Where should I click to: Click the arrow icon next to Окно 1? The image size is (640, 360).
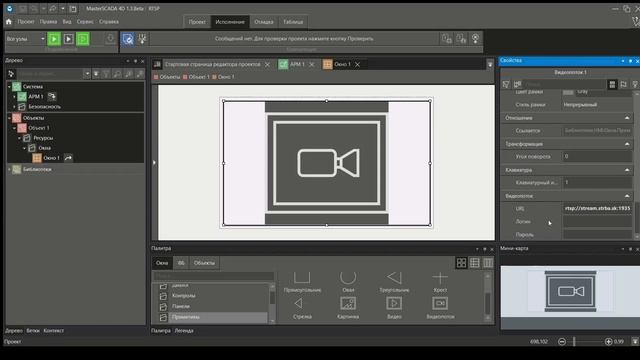(68, 158)
